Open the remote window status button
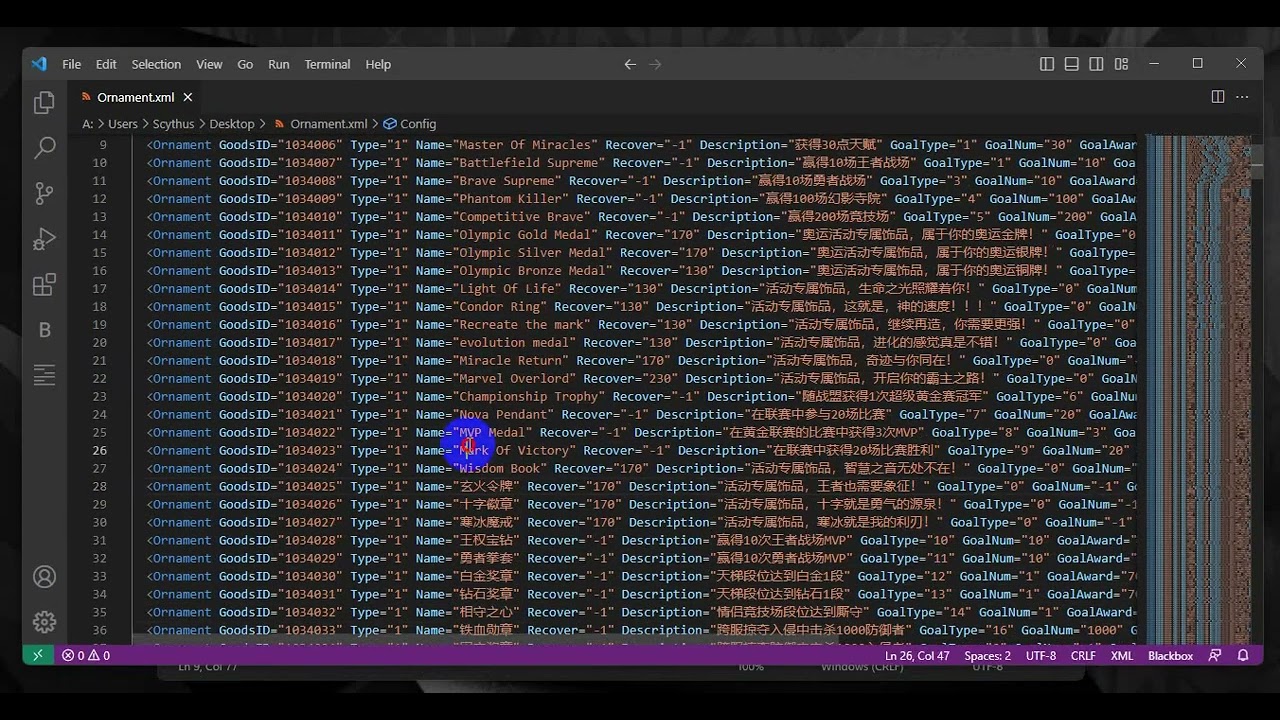The width and height of the screenshot is (1280, 720). (x=37, y=656)
